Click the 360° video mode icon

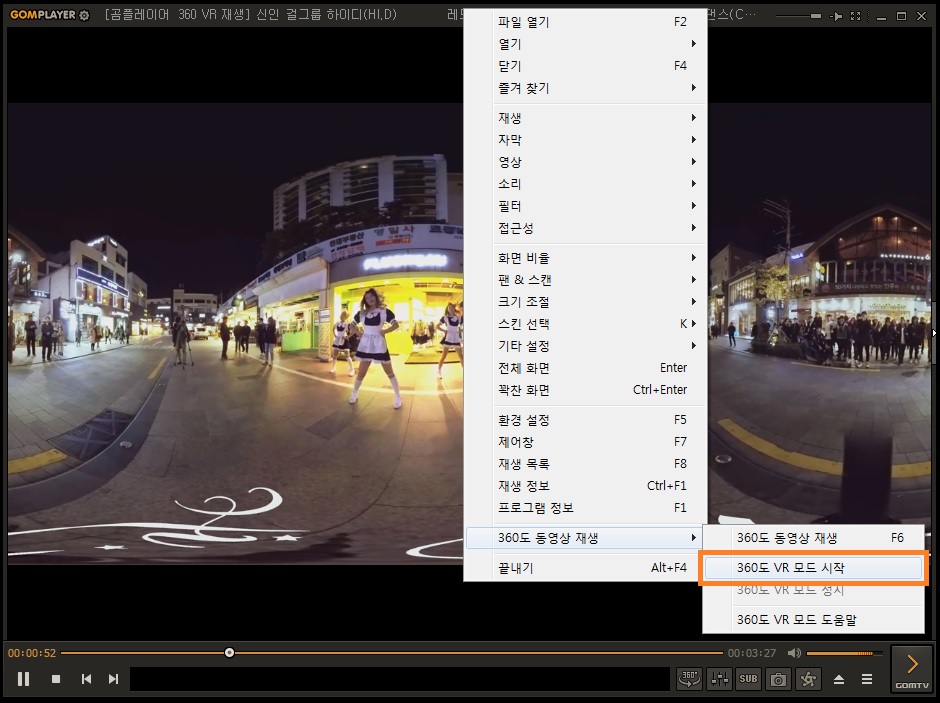click(689, 678)
